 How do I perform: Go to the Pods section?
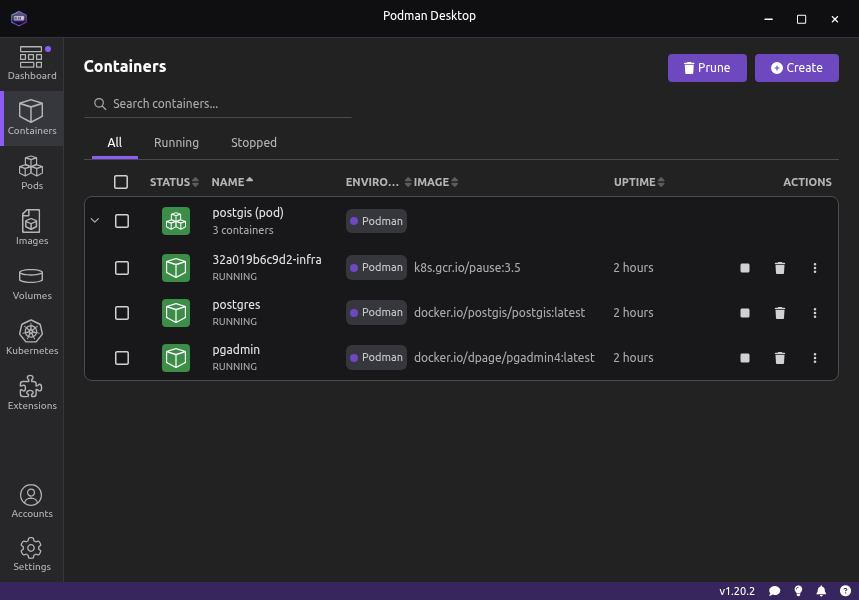click(32, 173)
